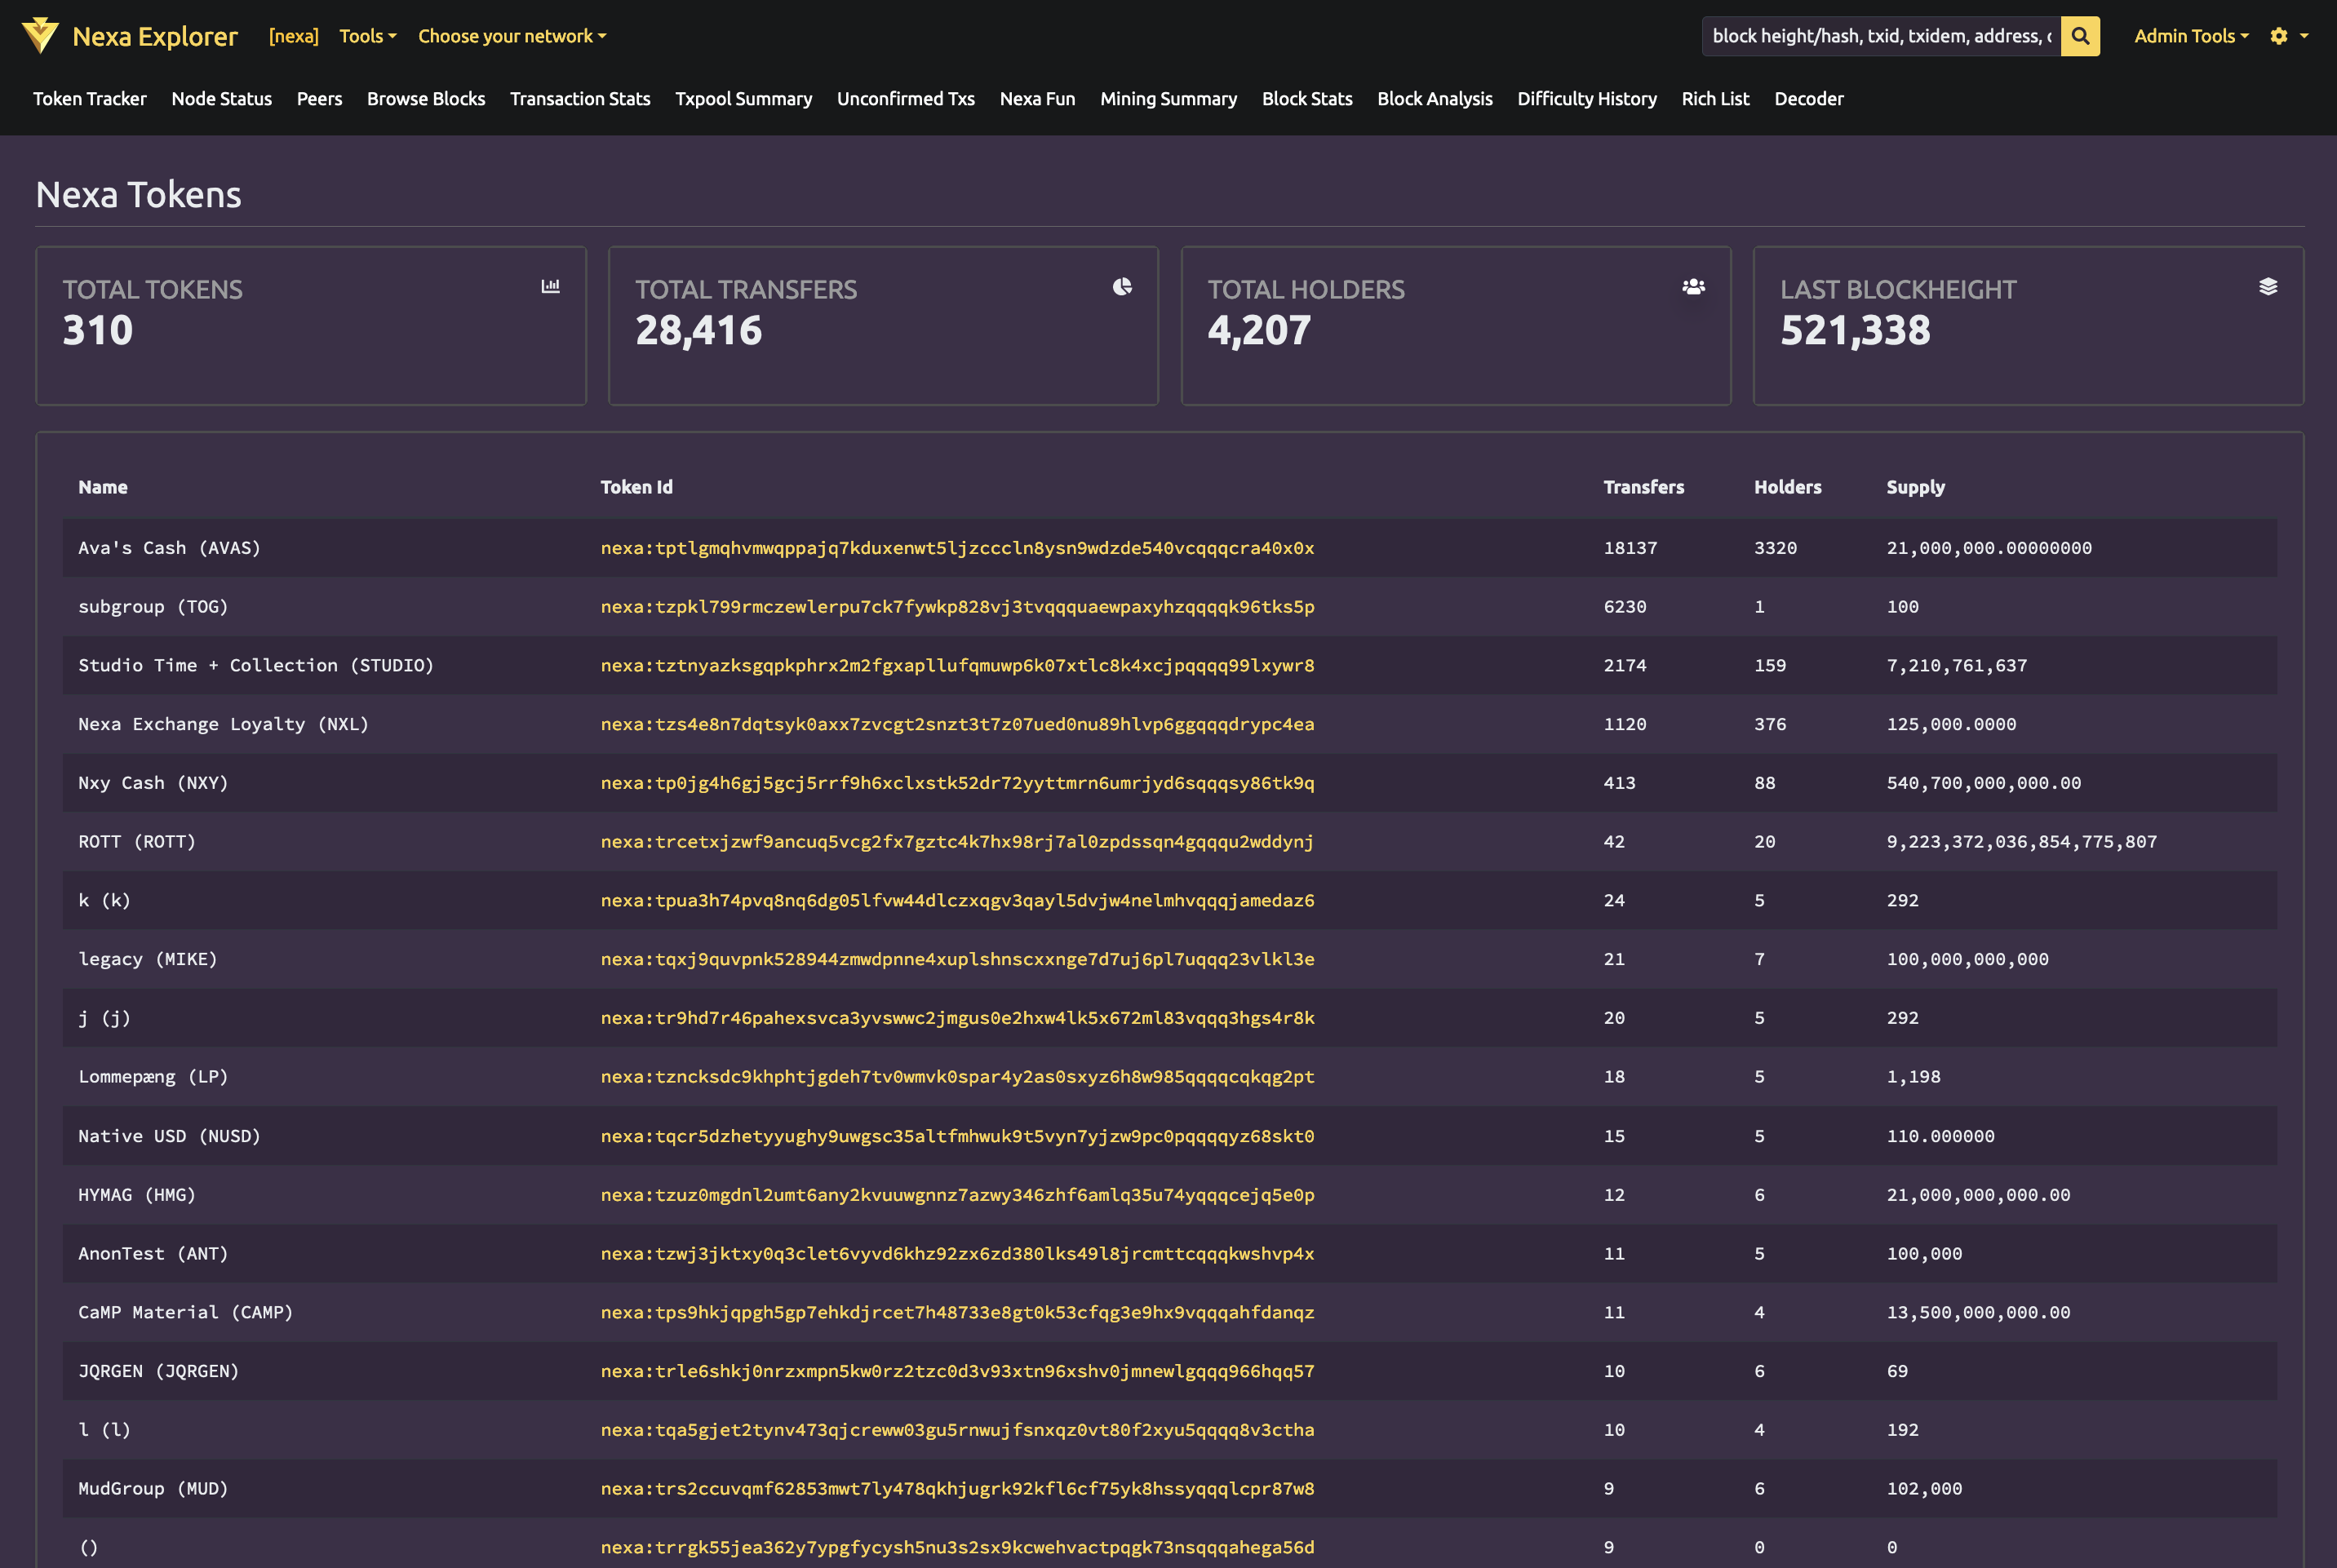
Task: Open Unconfirmed Txs page
Action: click(x=906, y=99)
